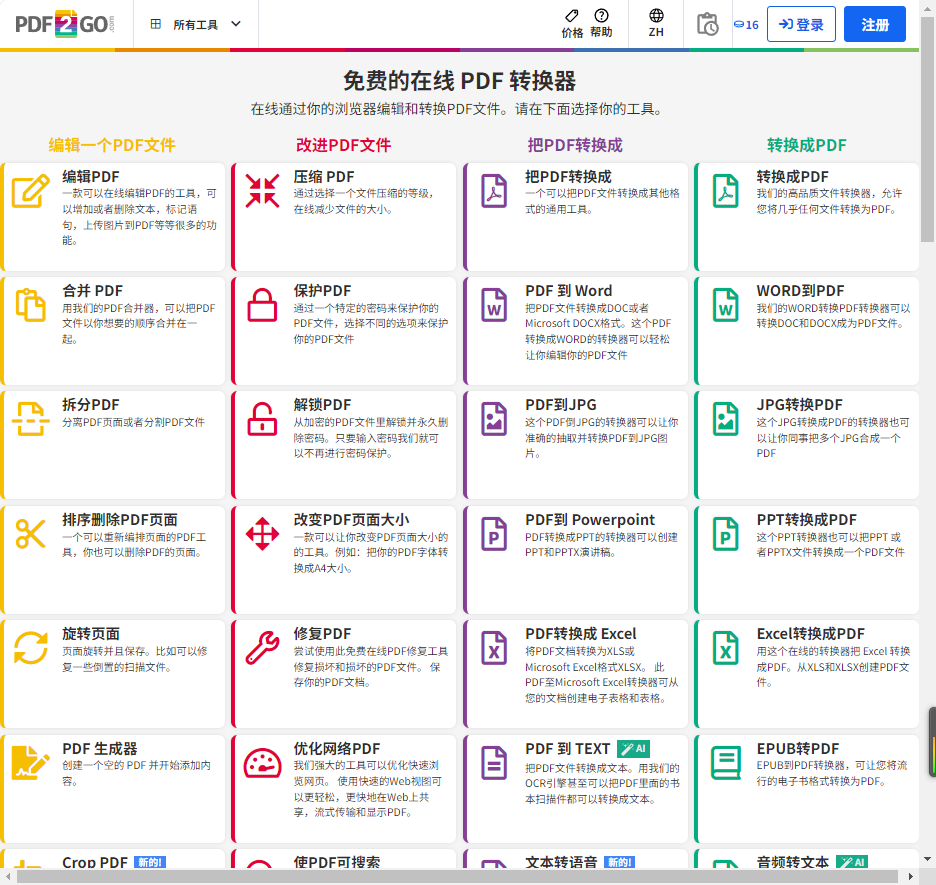This screenshot has height=885, width=936.
Task: Click the clipboard history clock icon
Action: 707,24
